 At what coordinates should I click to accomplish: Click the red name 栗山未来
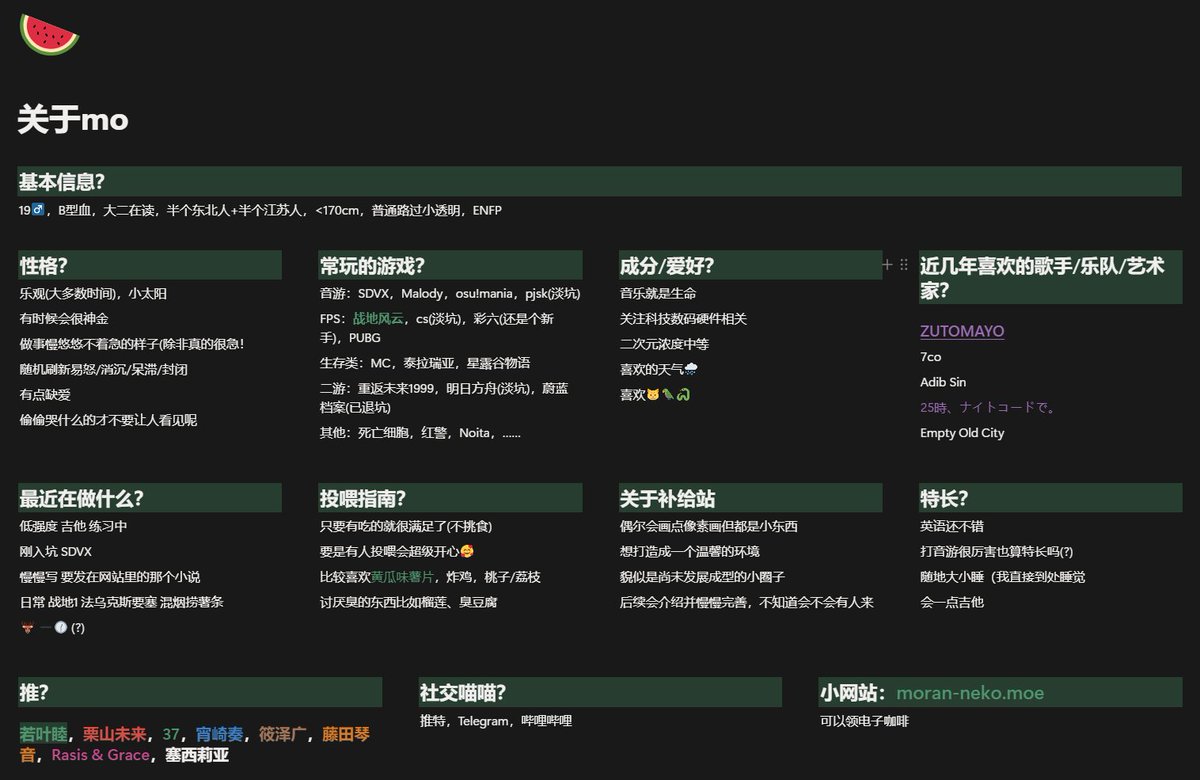coord(114,734)
